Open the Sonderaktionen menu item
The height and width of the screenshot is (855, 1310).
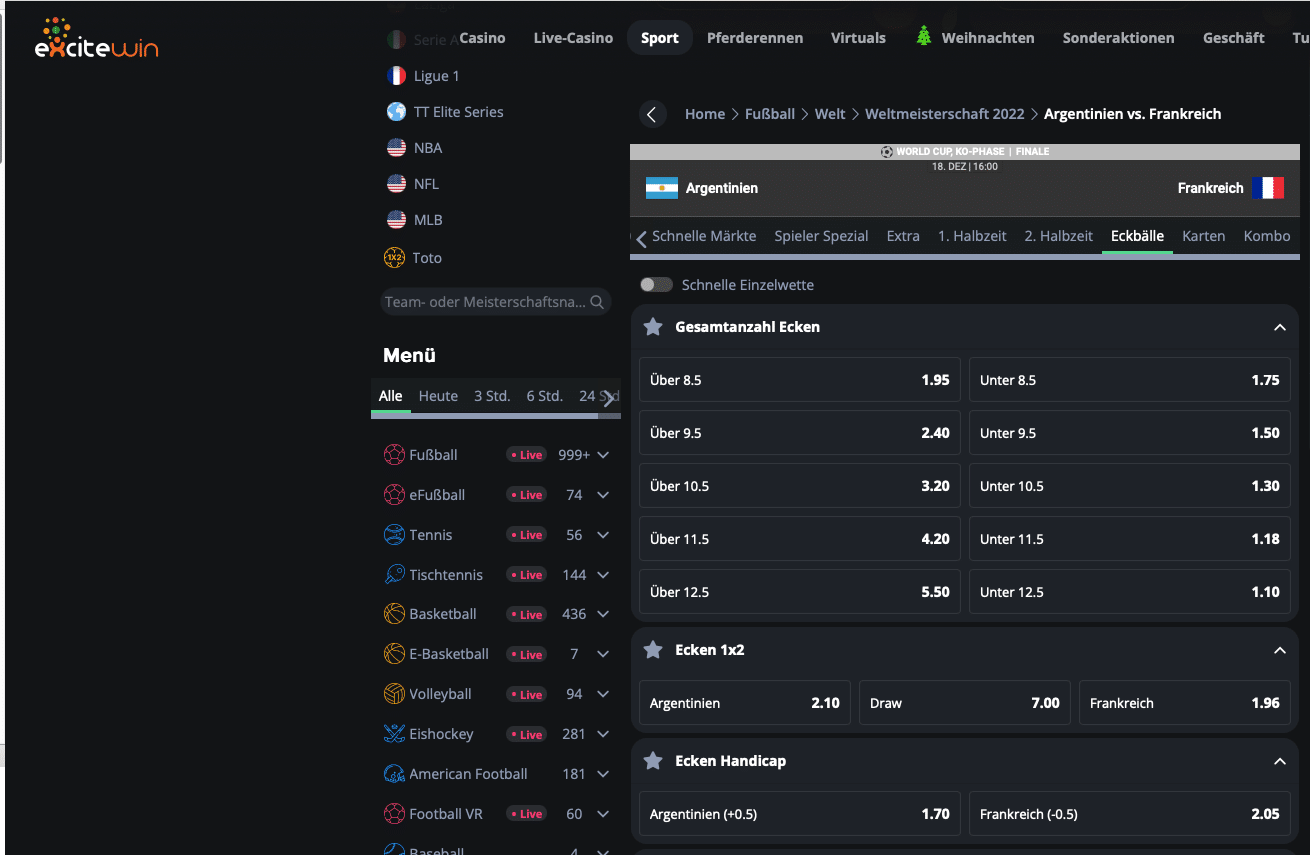1119,38
